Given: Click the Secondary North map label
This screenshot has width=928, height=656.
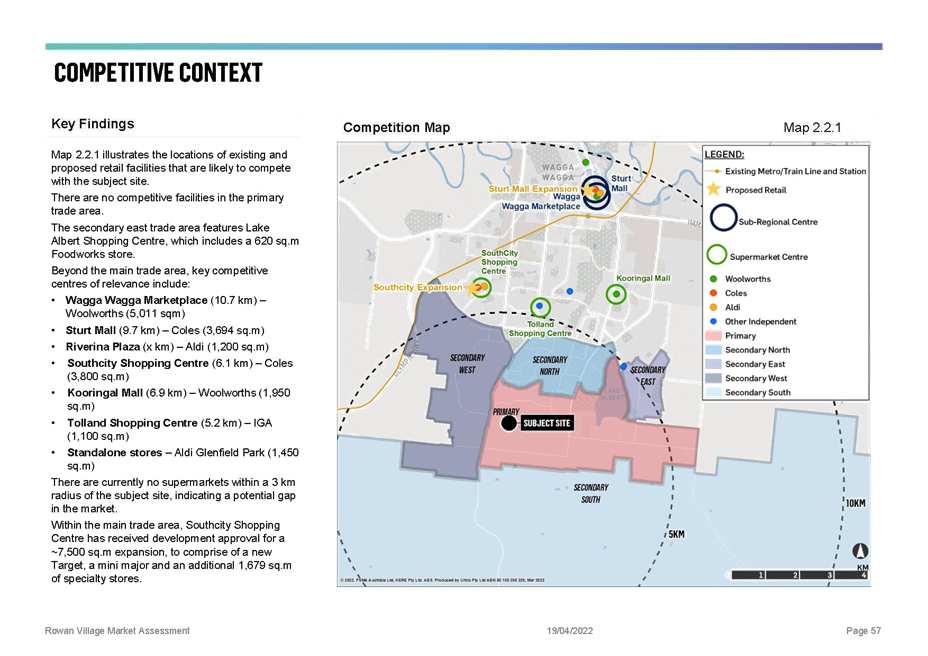Looking at the screenshot, I should 549,365.
